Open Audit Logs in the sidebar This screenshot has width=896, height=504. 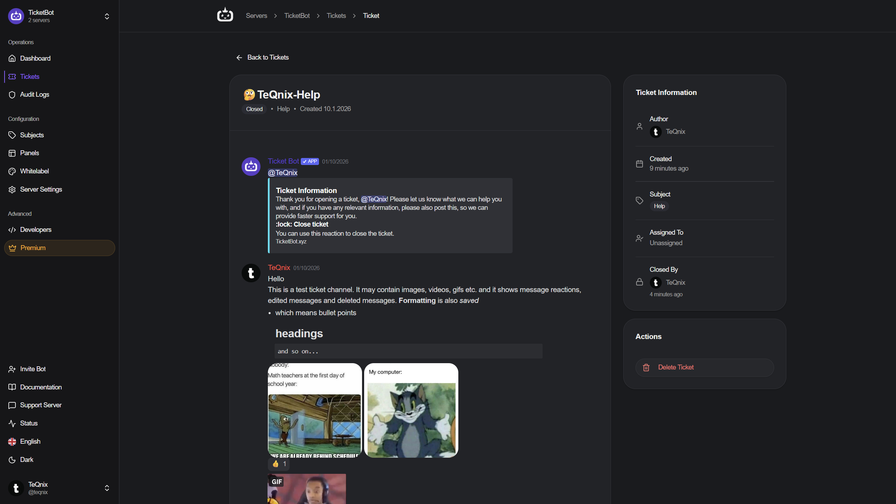point(34,95)
